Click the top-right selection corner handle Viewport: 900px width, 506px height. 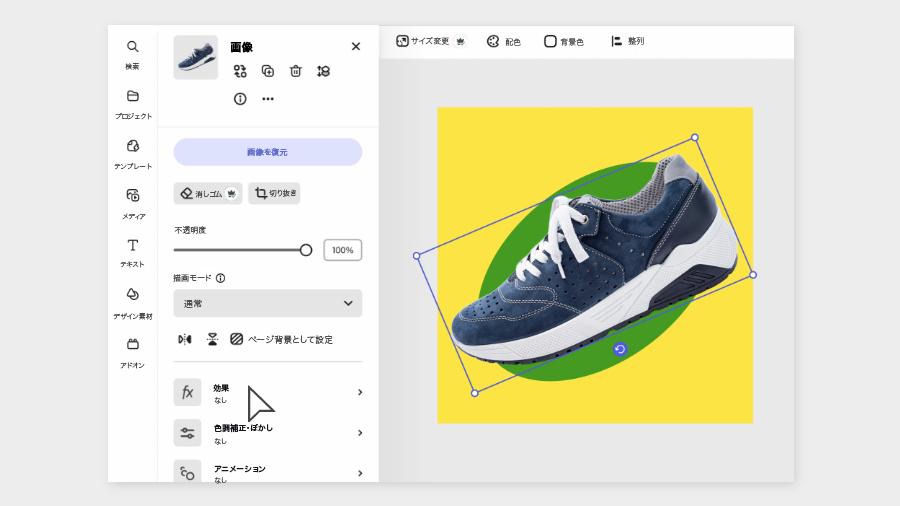(x=695, y=138)
